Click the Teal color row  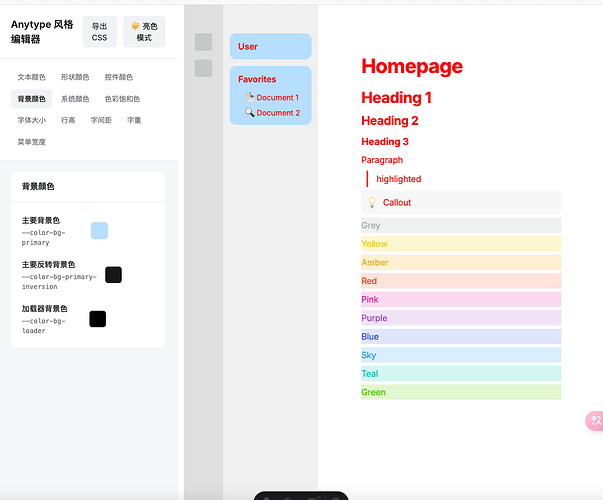tap(461, 373)
